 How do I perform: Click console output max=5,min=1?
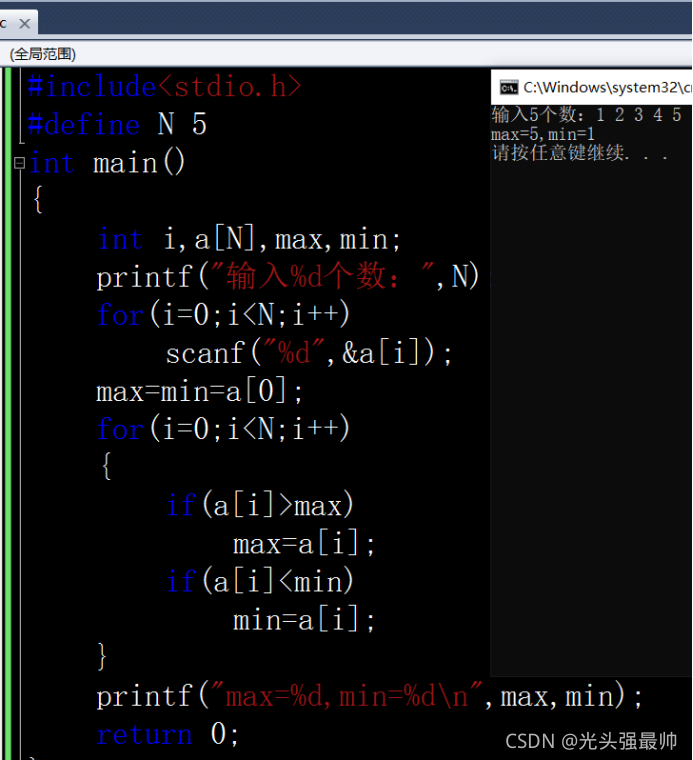[543, 134]
